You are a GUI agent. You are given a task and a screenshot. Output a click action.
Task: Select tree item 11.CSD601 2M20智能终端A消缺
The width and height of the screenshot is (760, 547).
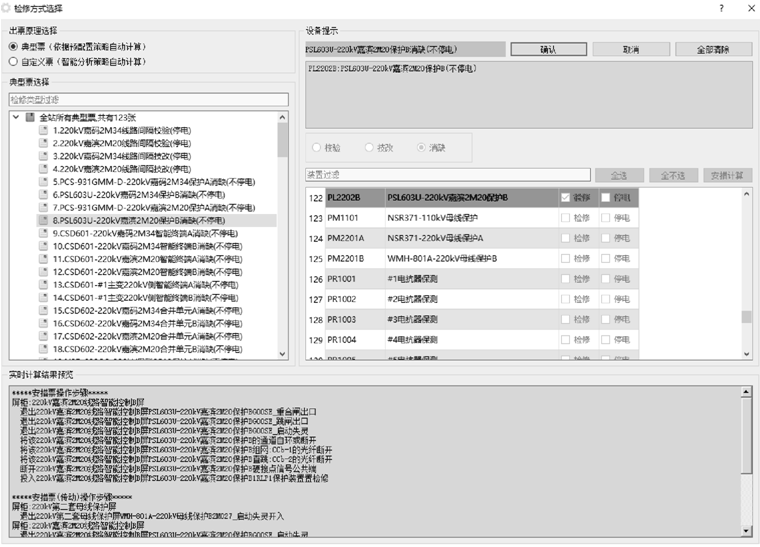[x=147, y=259]
